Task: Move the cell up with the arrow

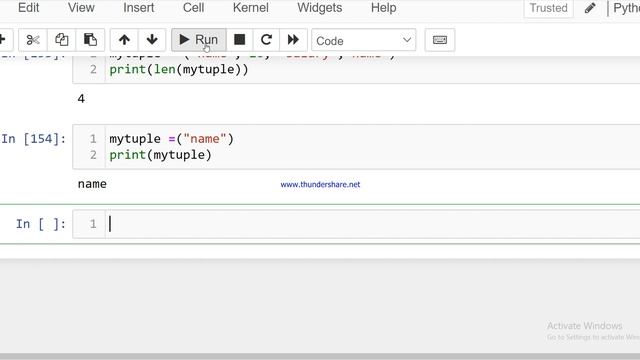Action: (124, 40)
